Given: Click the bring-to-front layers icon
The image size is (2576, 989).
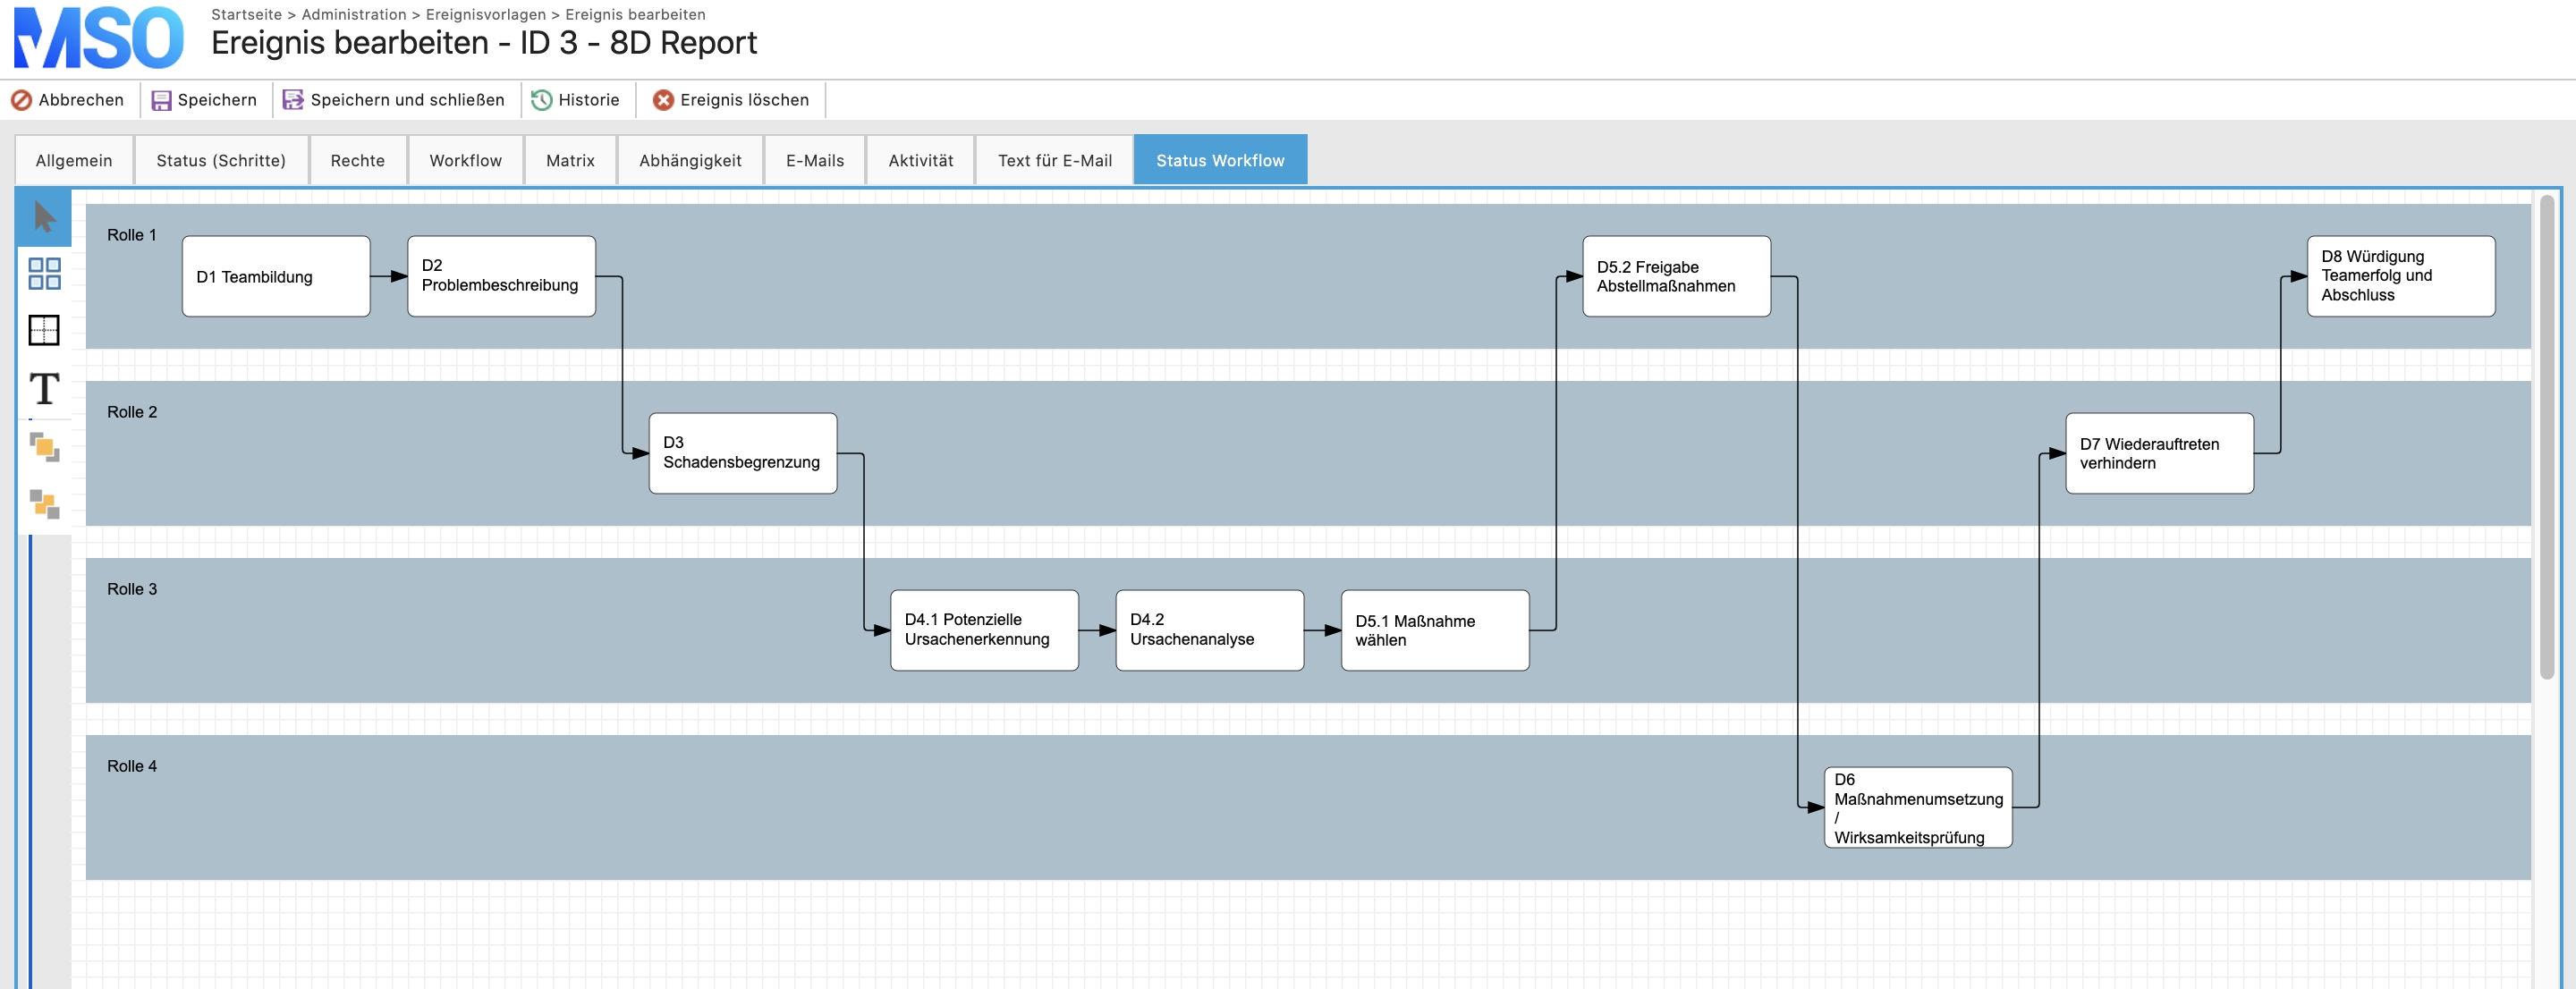Looking at the screenshot, I should (x=44, y=446).
